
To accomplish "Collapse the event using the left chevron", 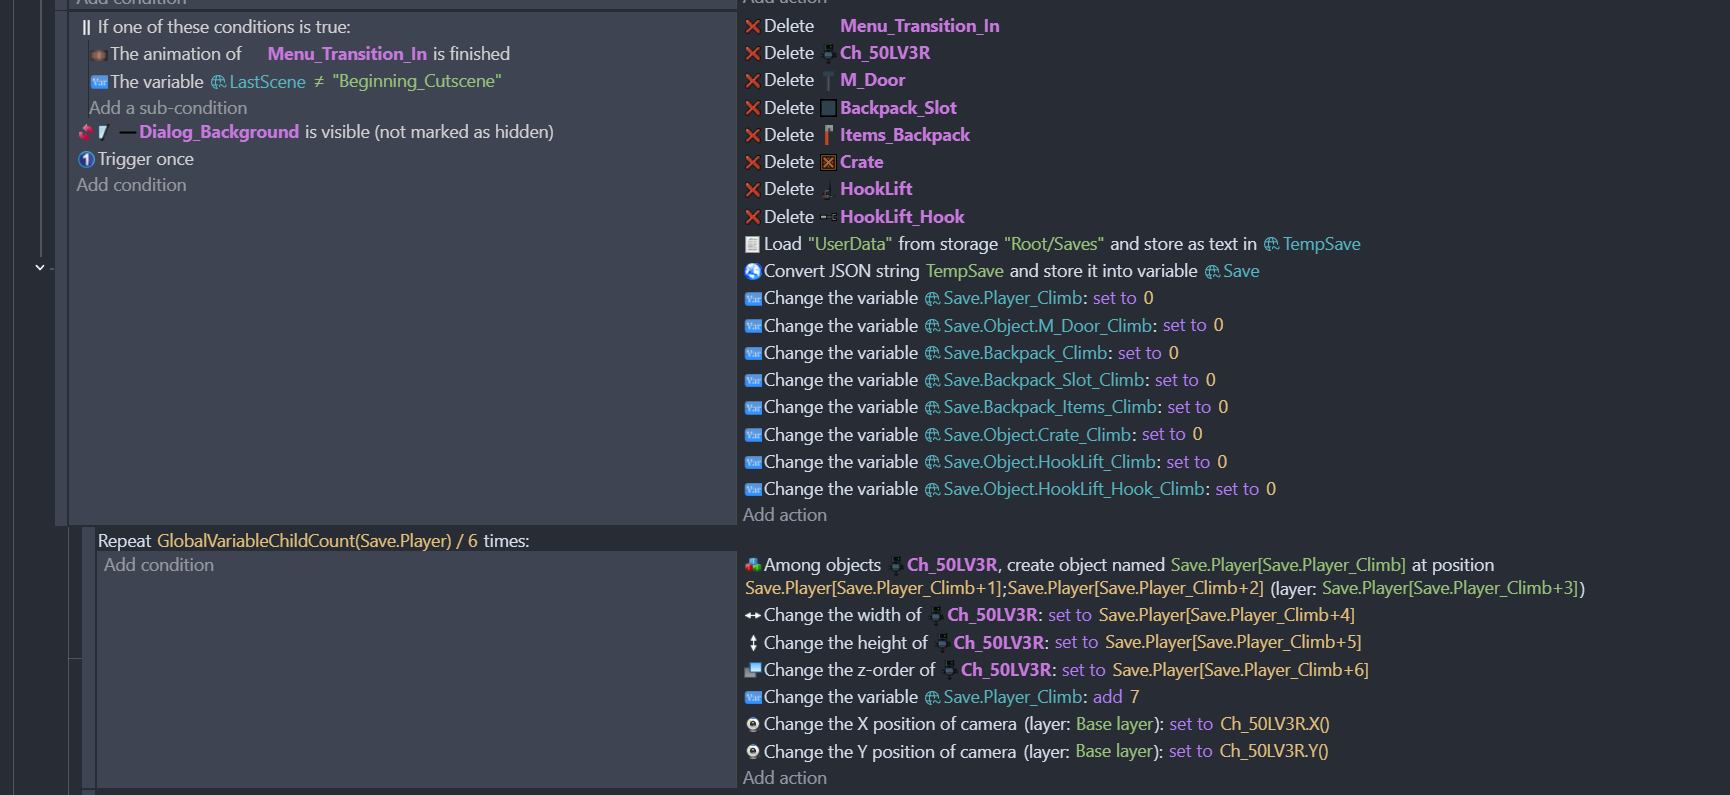I will [40, 268].
